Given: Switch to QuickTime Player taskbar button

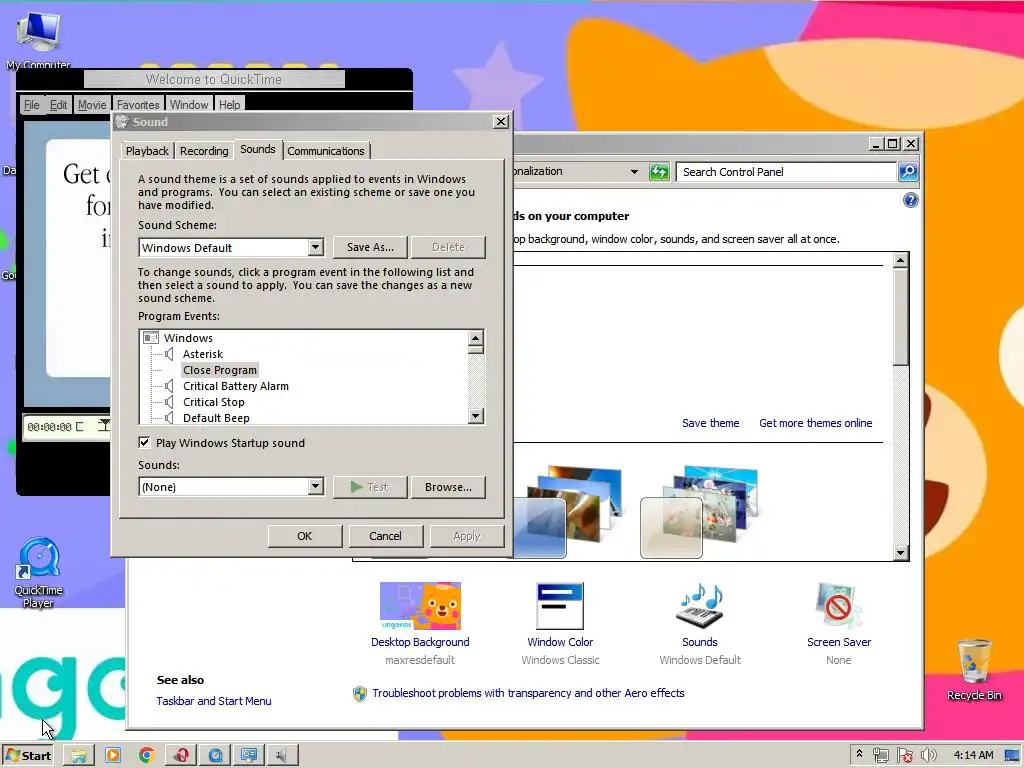Looking at the screenshot, I should (215, 756).
